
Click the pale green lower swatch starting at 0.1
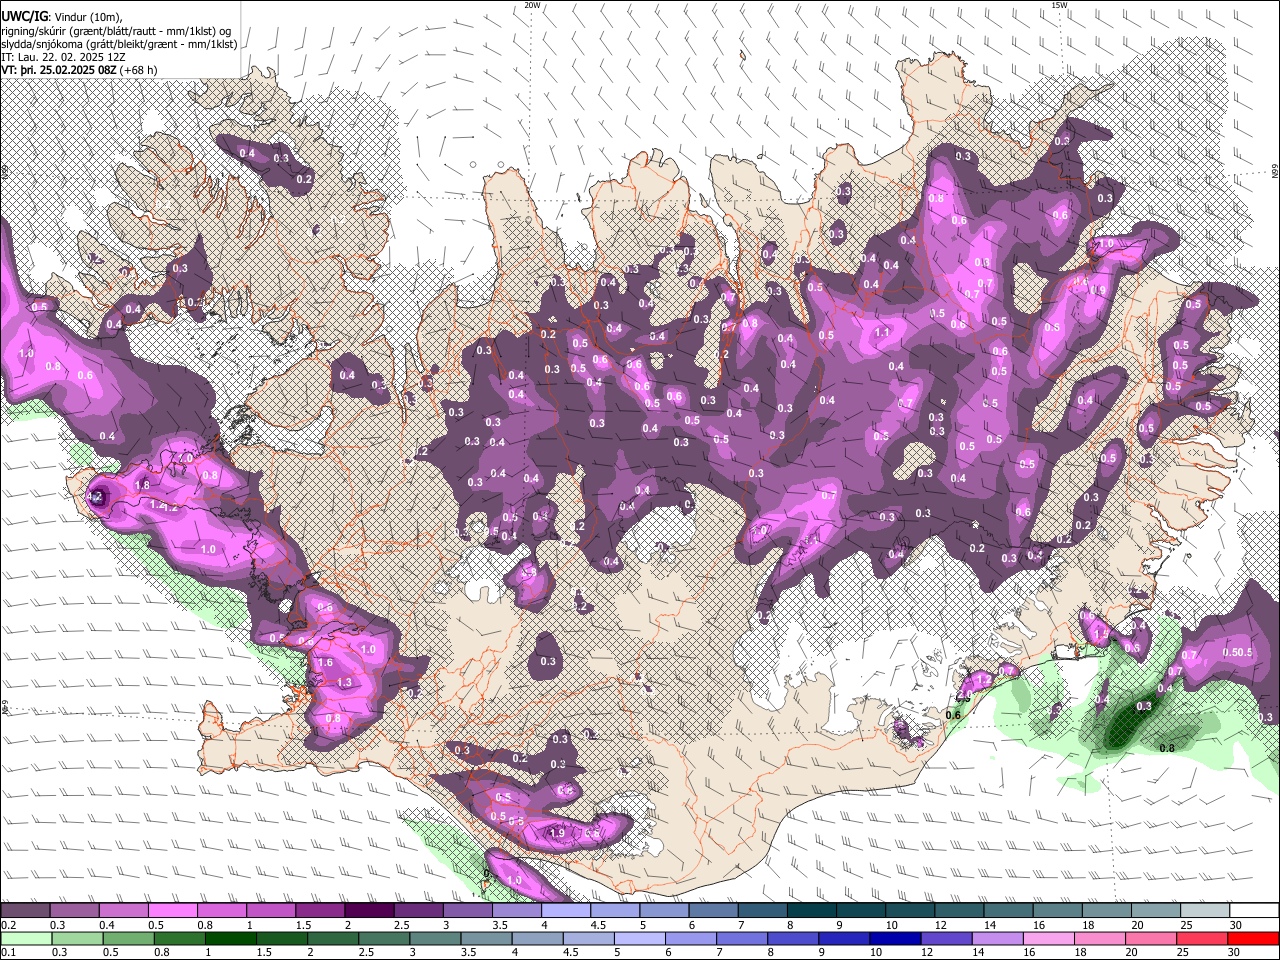point(25,938)
